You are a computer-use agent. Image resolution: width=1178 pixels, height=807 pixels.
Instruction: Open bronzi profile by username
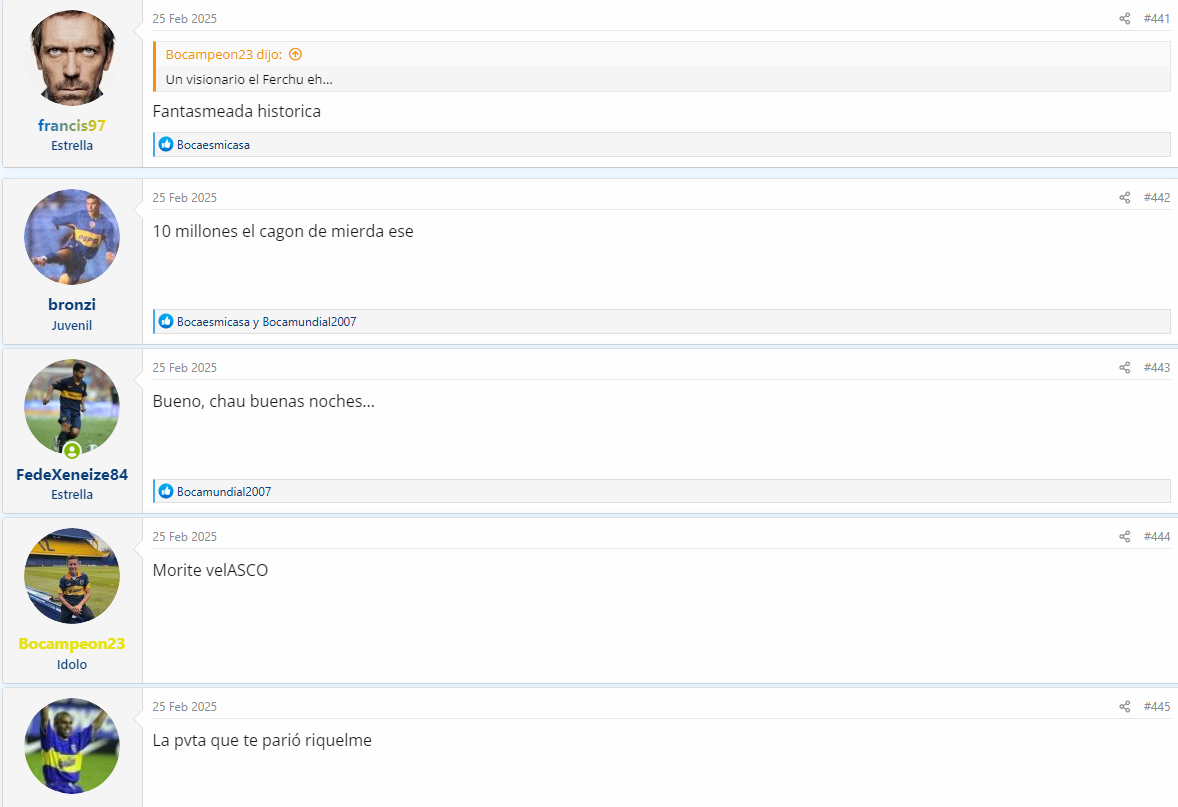(72, 304)
